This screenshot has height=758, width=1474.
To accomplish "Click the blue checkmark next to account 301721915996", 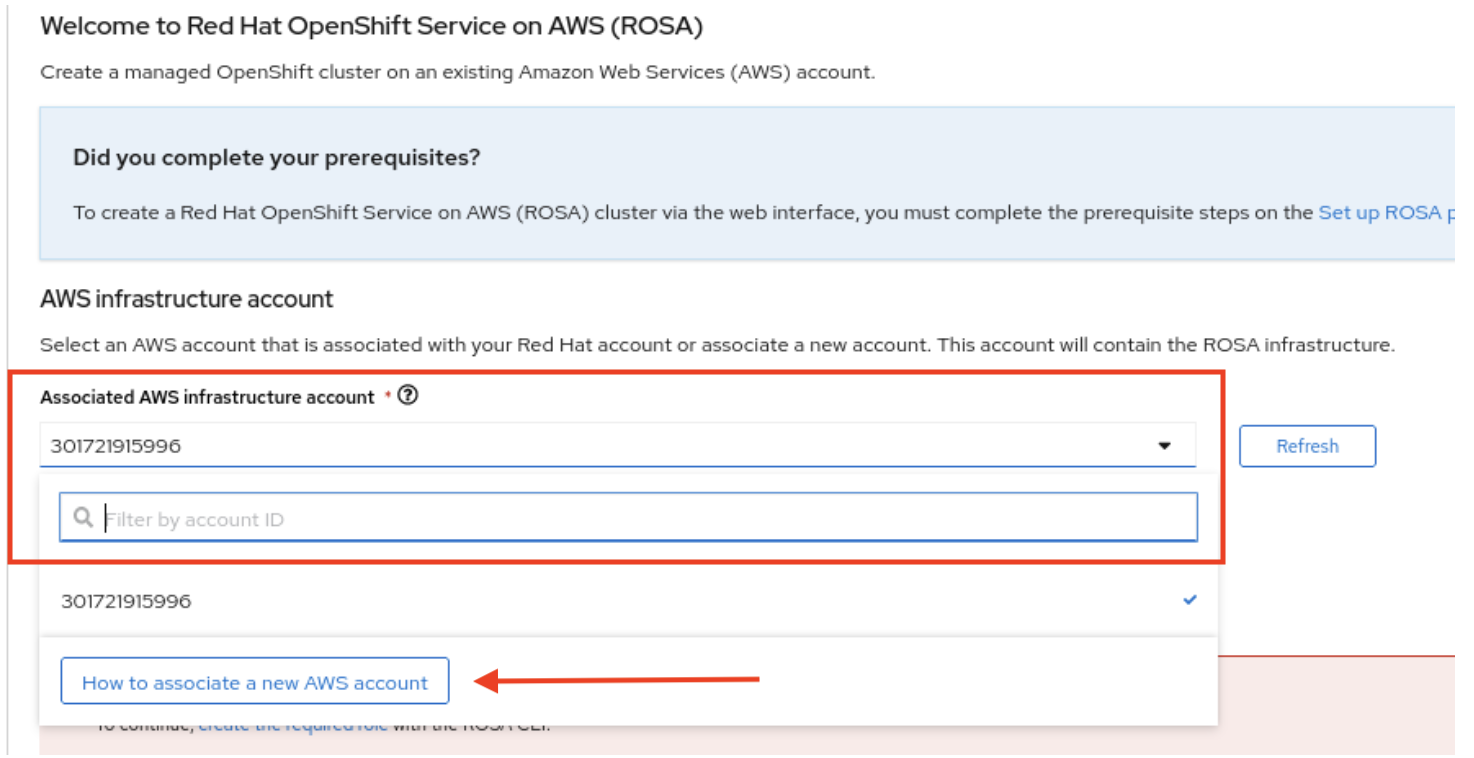I will click(1189, 600).
